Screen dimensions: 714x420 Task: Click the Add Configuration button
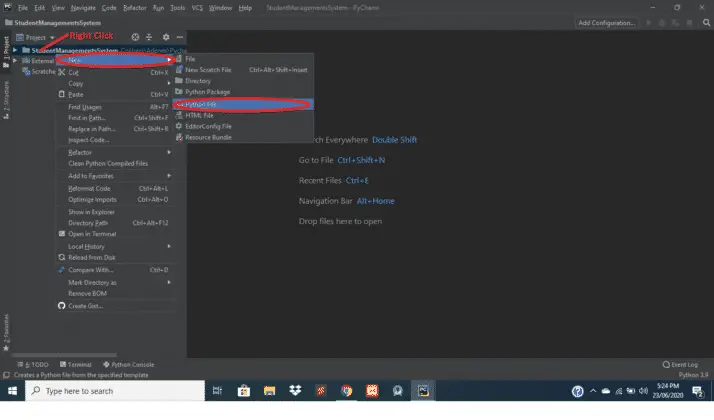click(607, 23)
